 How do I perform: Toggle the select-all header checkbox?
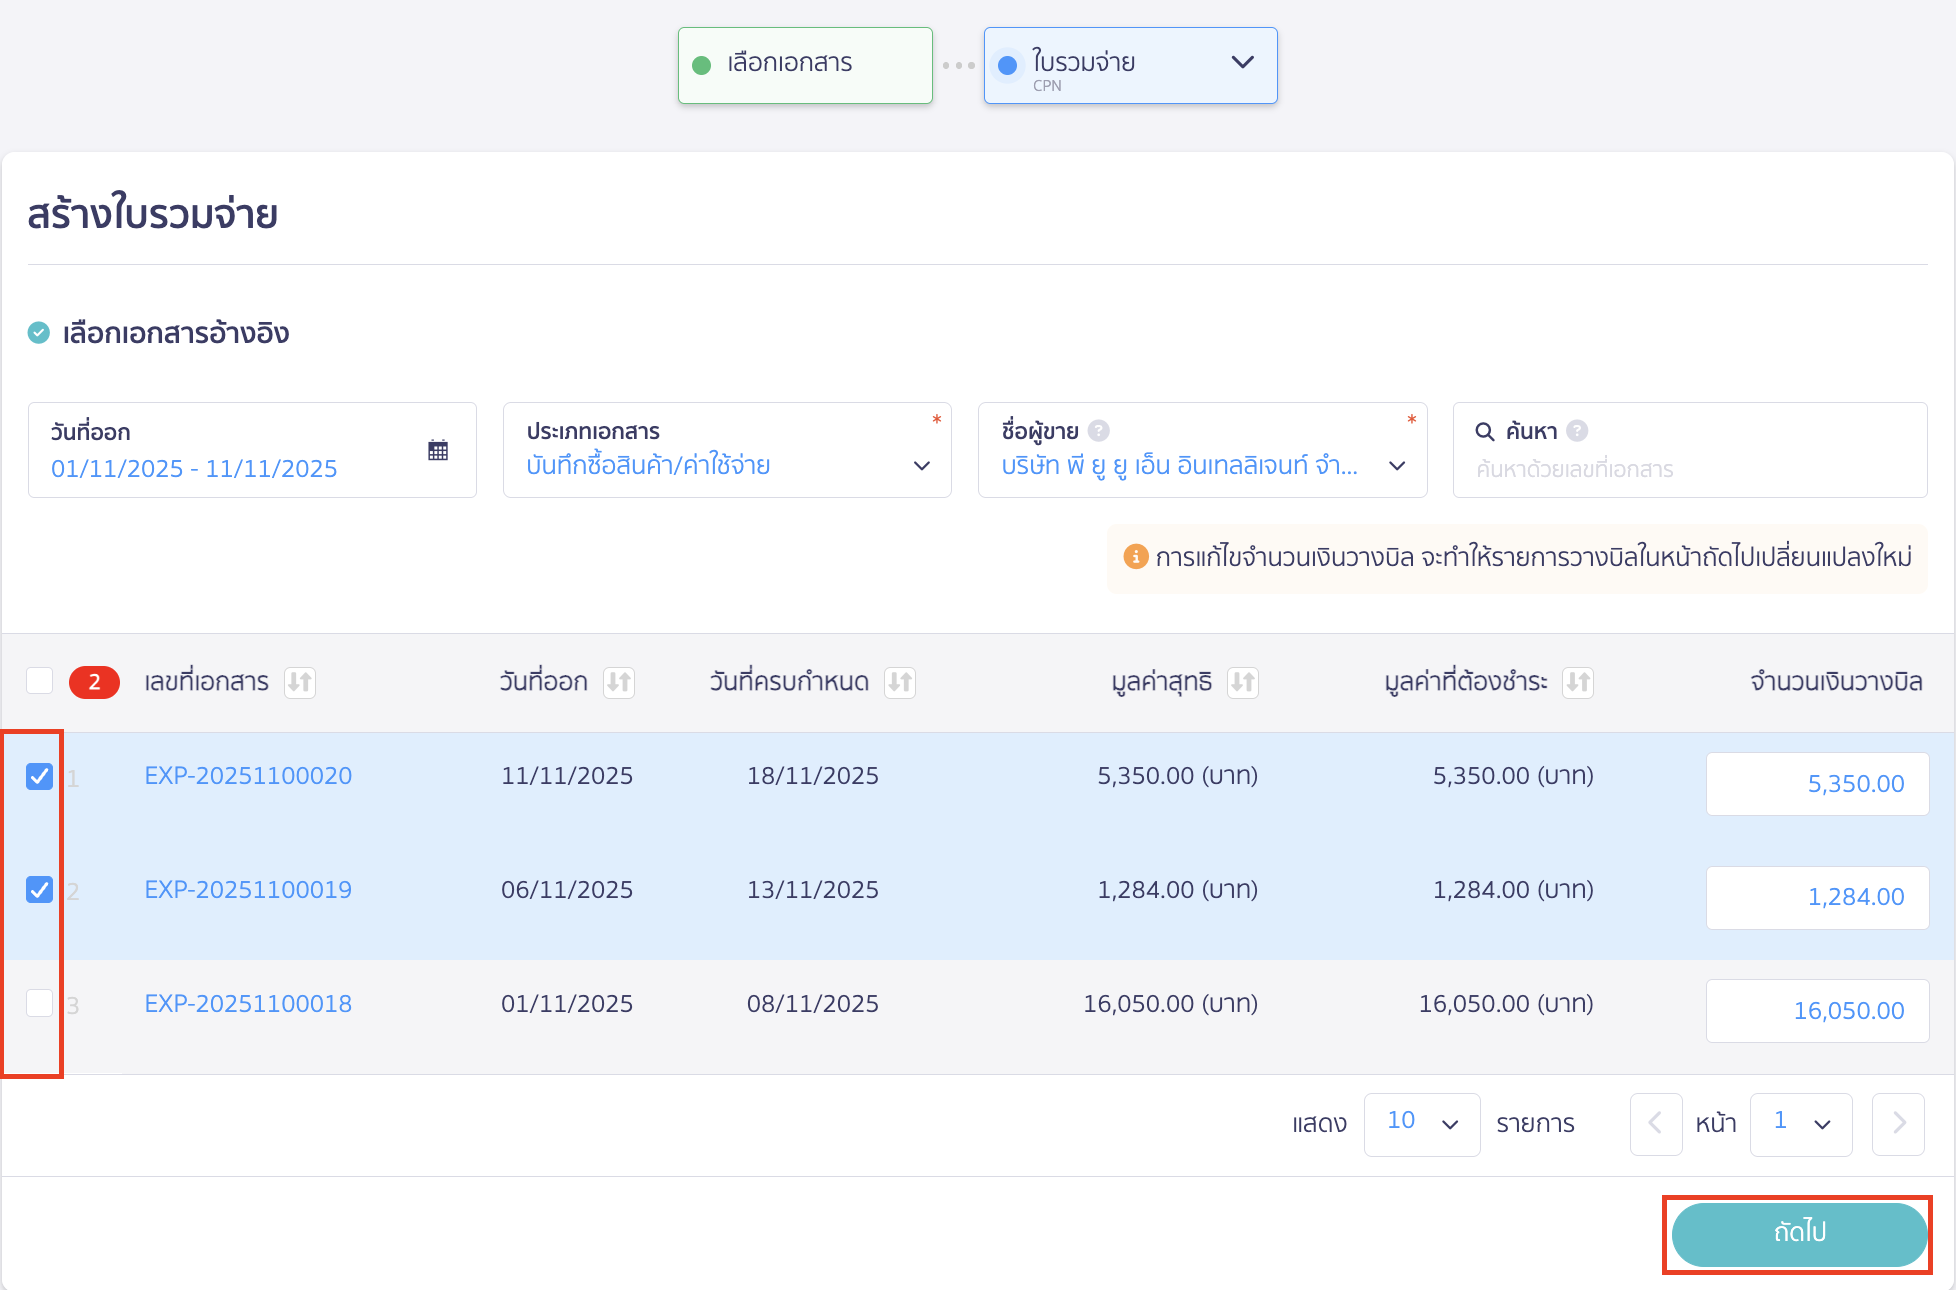[x=40, y=681]
